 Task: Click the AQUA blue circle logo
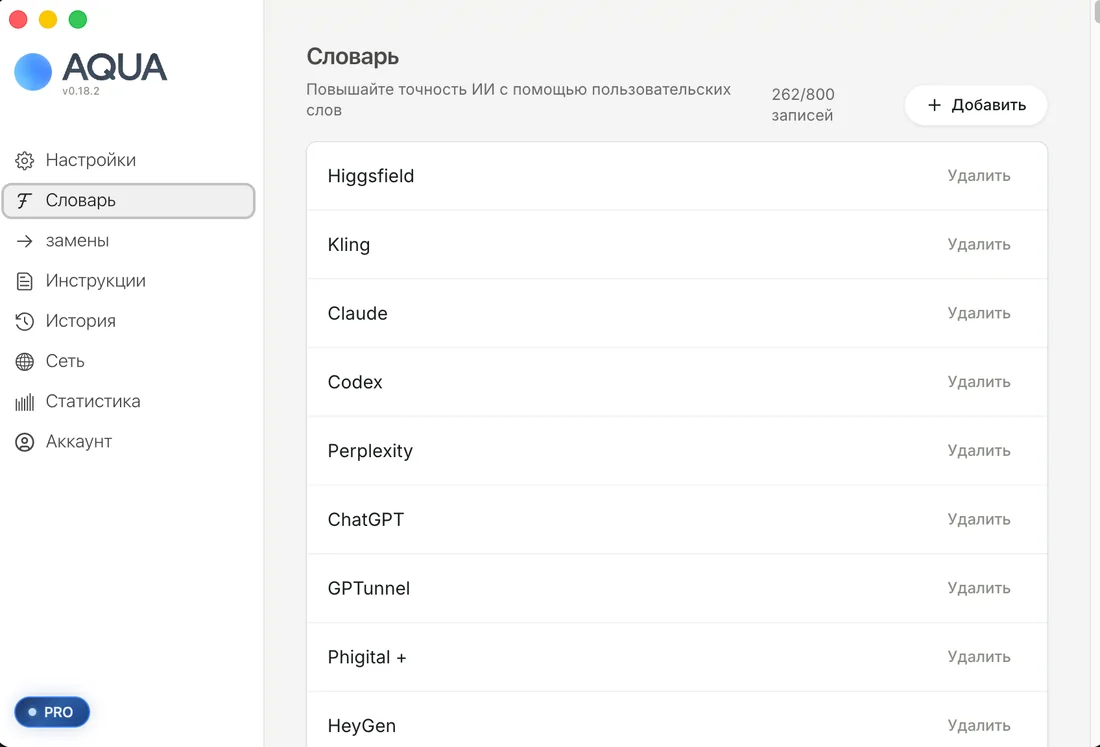pos(33,72)
